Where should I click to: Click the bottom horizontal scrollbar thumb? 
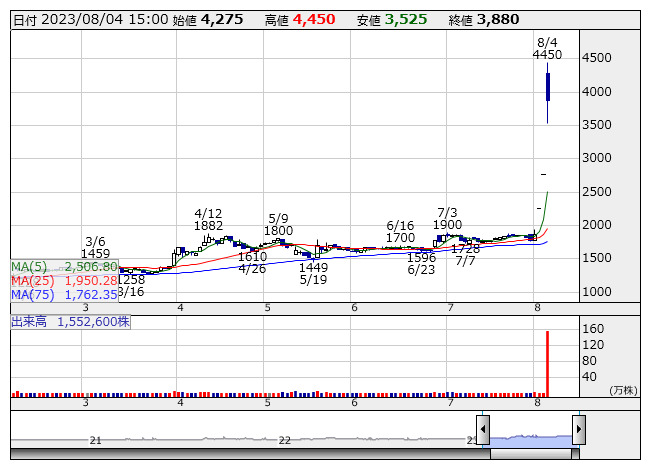pos(530,453)
